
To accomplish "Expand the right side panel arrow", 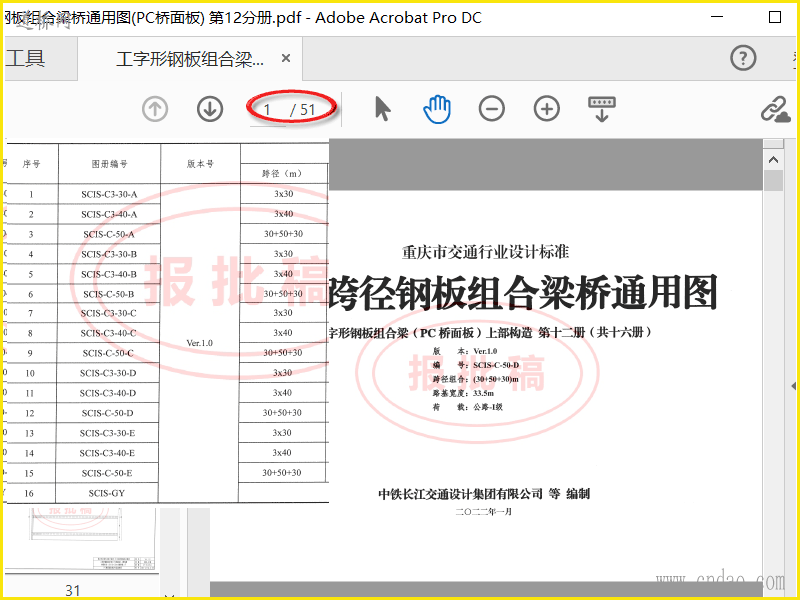I will point(793,386).
